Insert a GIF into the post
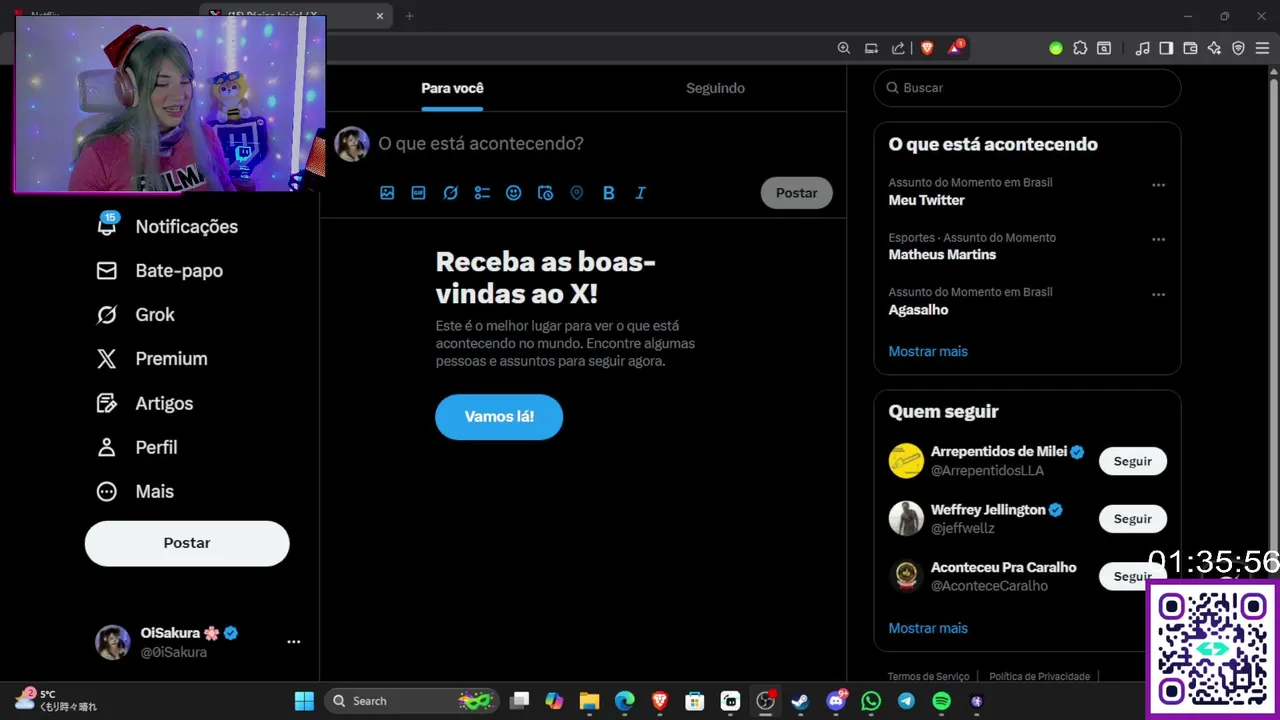This screenshot has height=720, width=1280. 419,193
